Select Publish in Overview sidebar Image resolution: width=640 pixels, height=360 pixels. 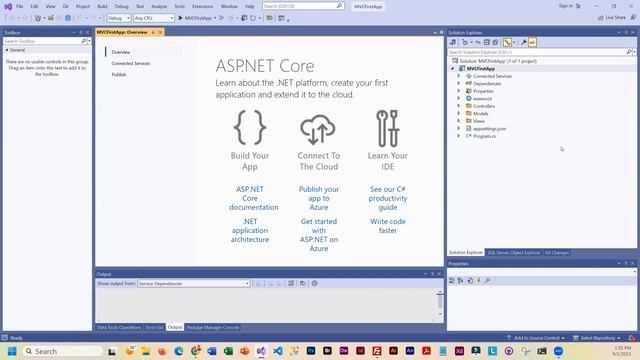119,75
